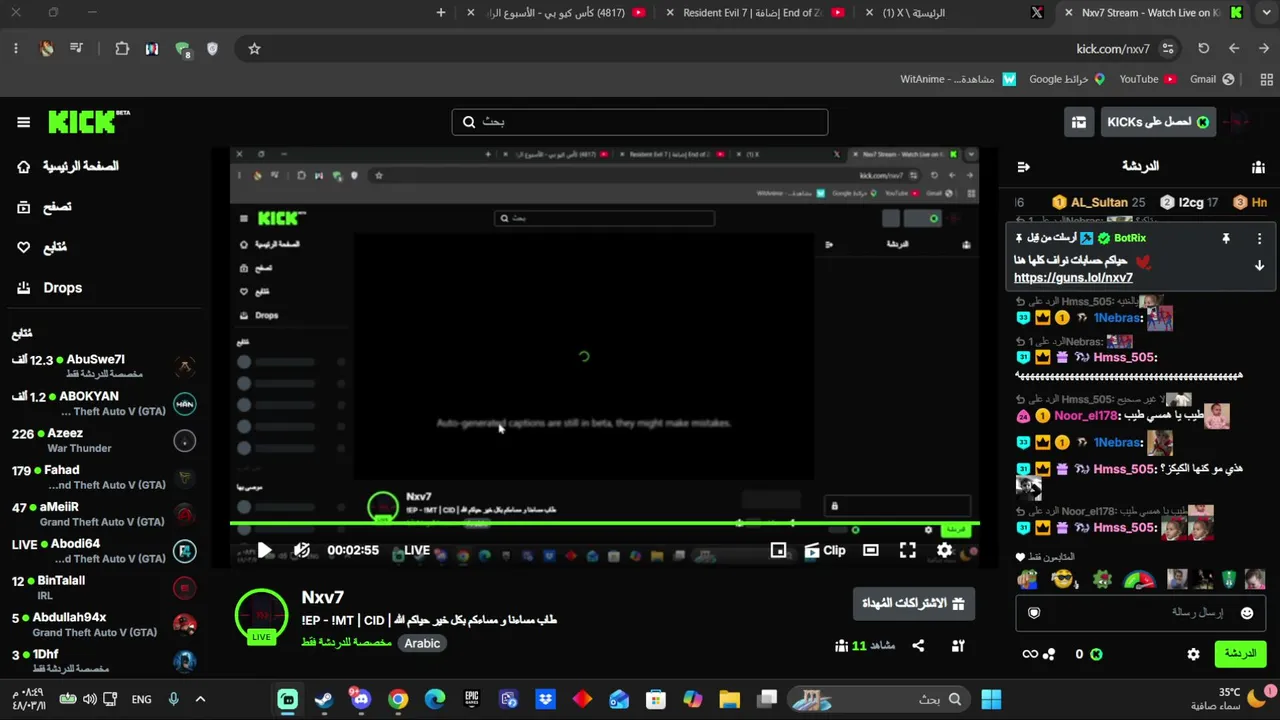Insert the sunglasses emote
The image size is (1280, 720).
click(x=1064, y=579)
